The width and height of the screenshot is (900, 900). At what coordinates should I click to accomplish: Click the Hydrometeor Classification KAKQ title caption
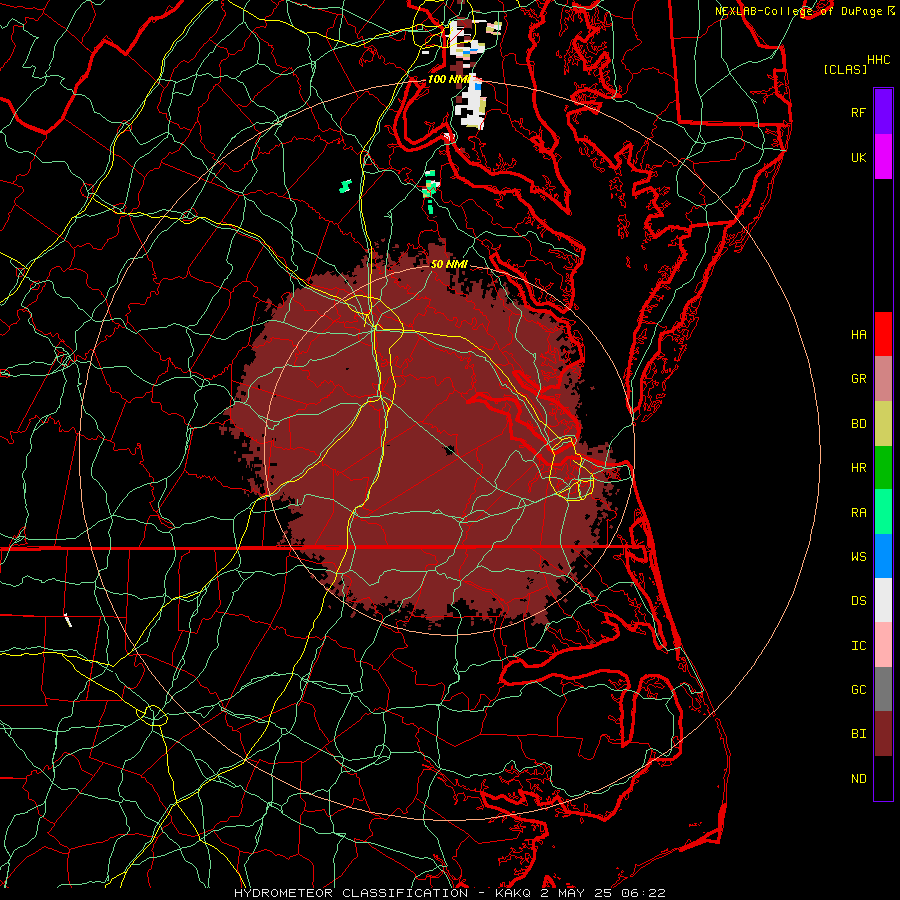(x=449, y=893)
